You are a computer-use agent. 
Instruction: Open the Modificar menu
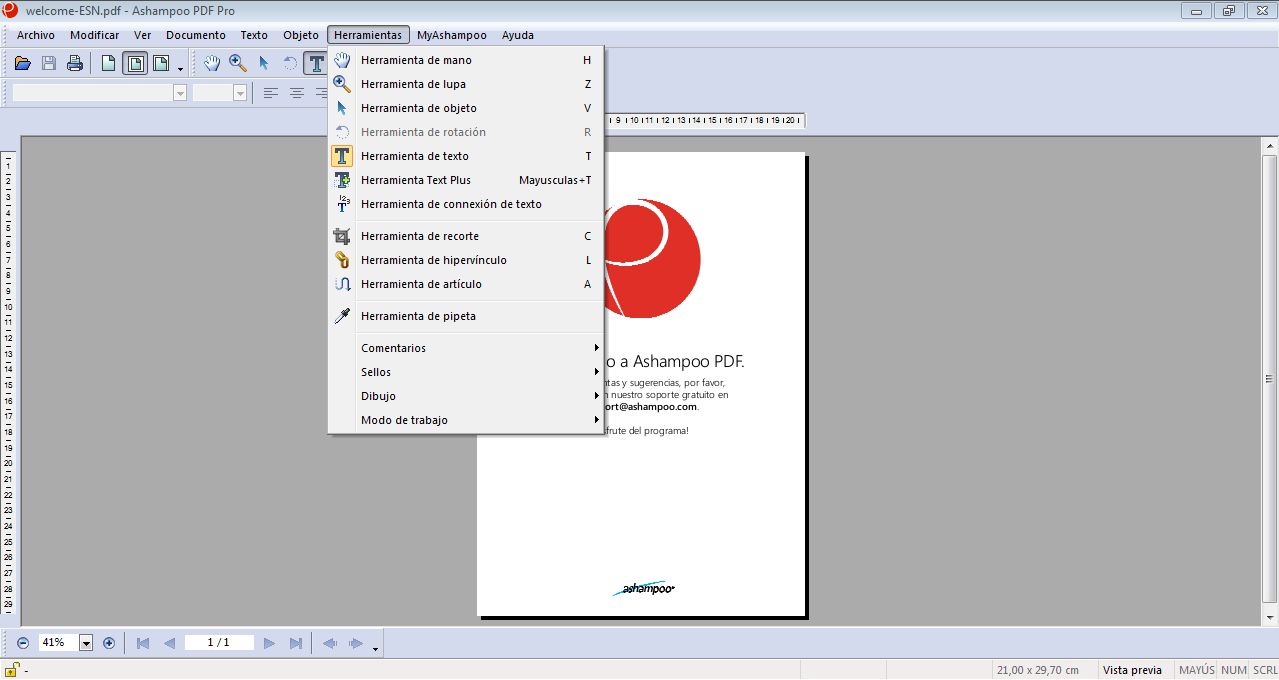pyautogui.click(x=95, y=35)
